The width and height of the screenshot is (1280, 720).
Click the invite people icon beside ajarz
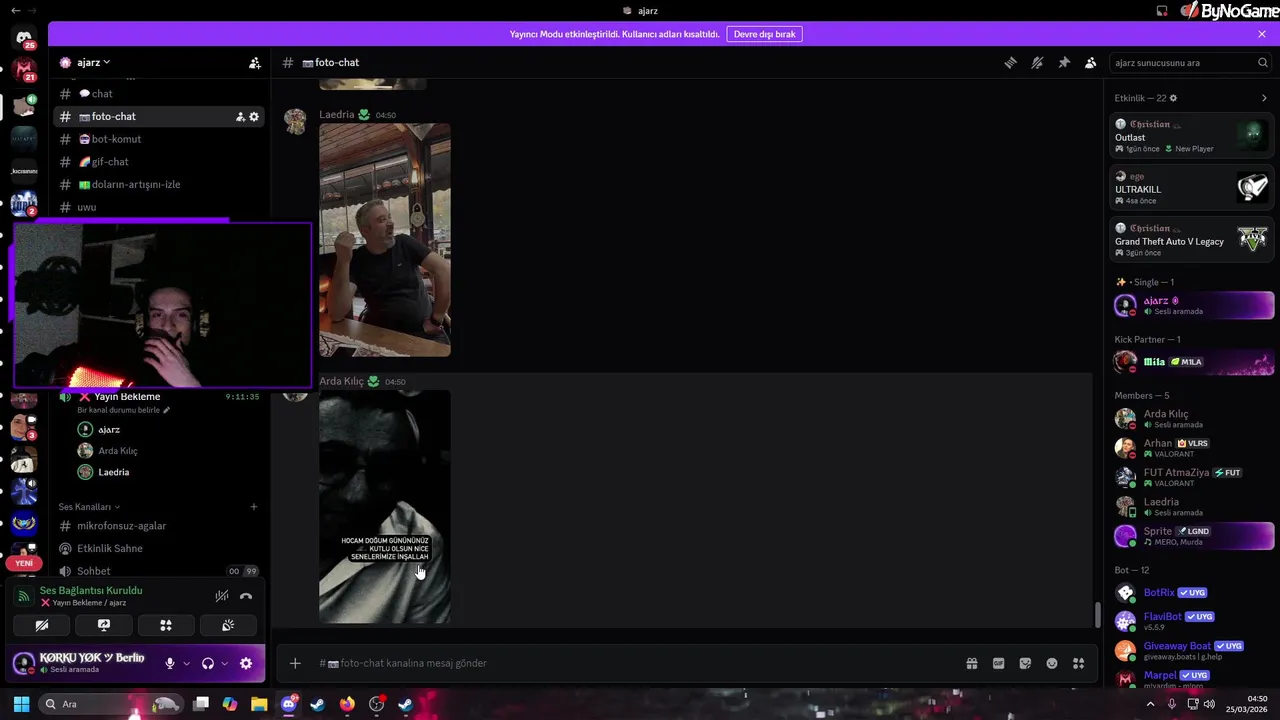(255, 62)
